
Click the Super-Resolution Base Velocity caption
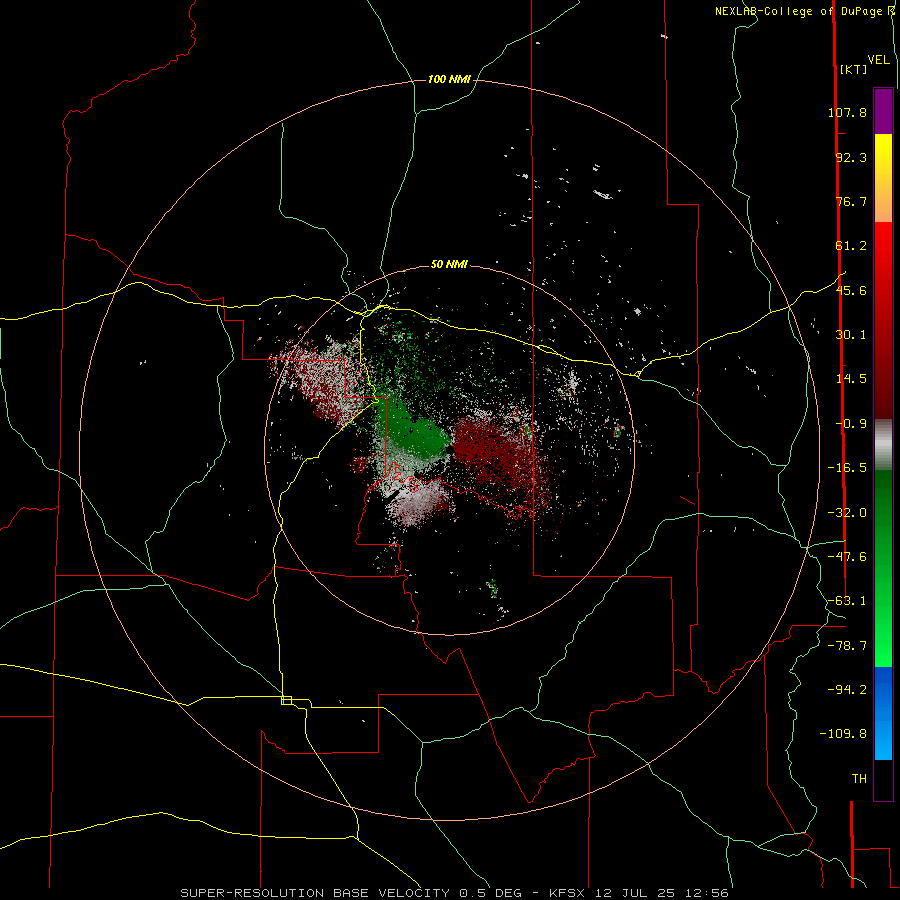click(x=454, y=893)
